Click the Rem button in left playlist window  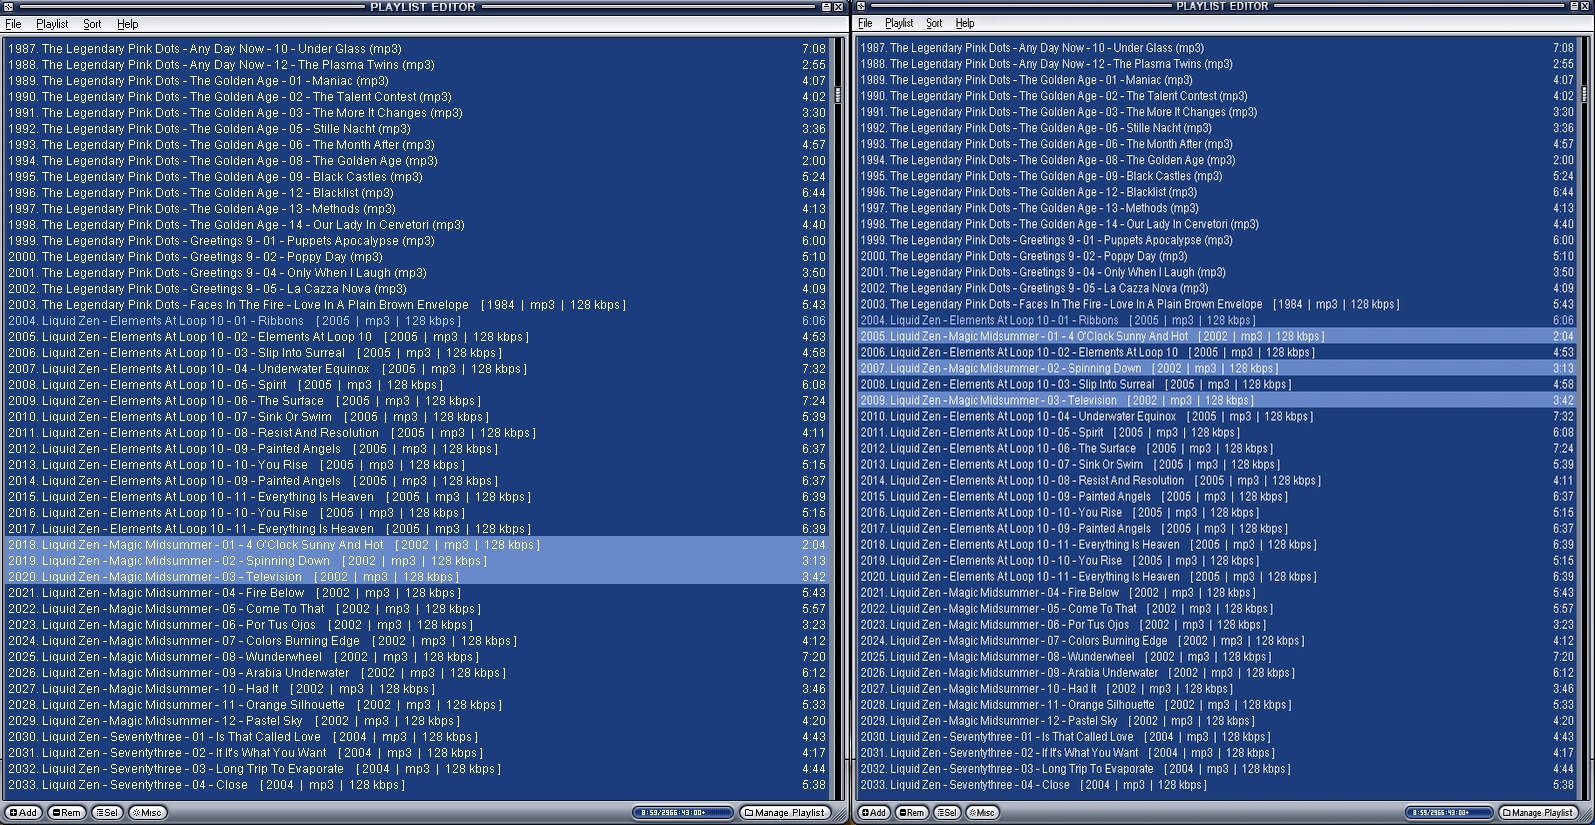click(67, 812)
